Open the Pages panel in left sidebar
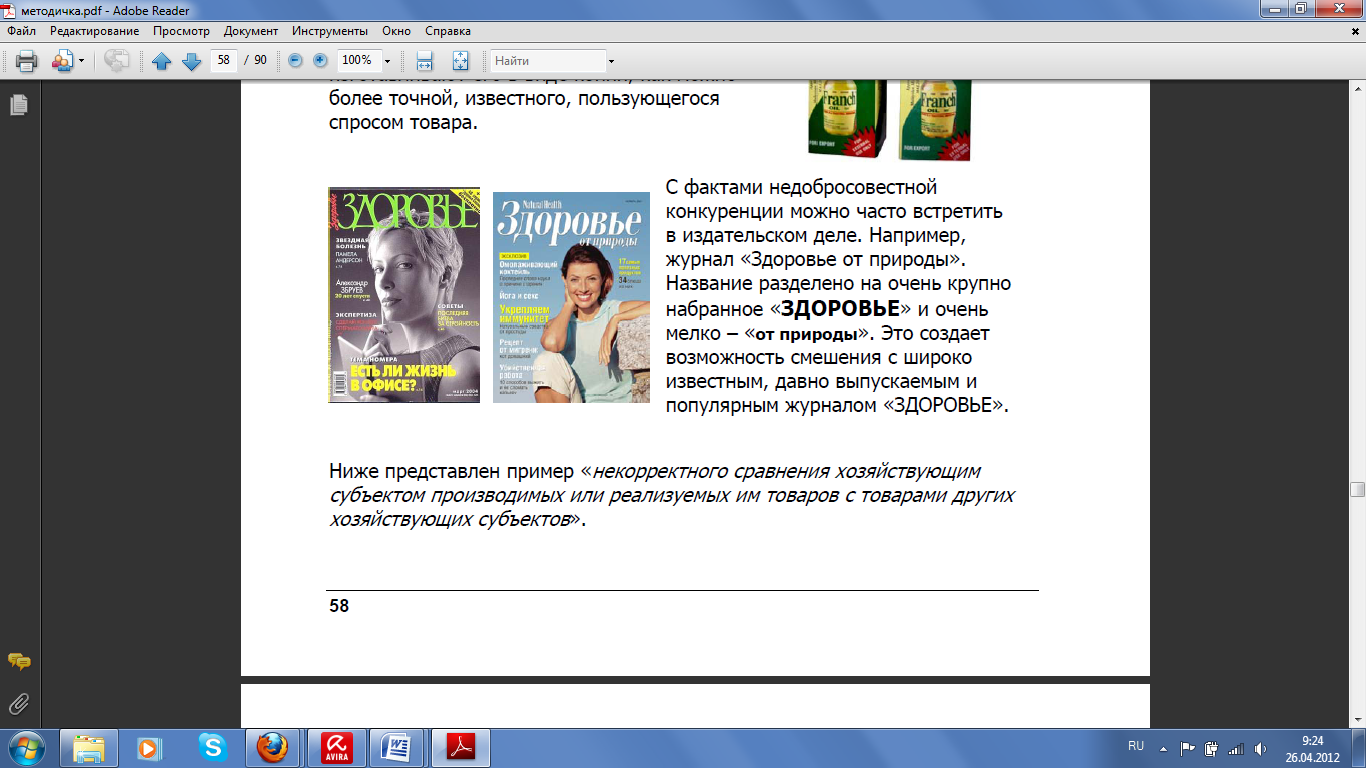The image size is (1366, 768). coord(18,104)
